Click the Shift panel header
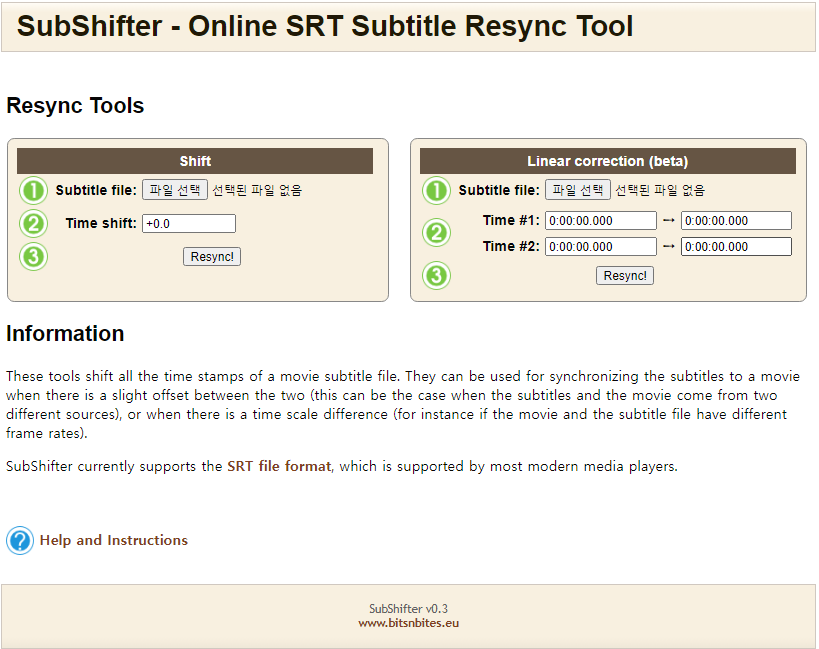Image resolution: width=819 pixels, height=649 pixels. coord(195,161)
